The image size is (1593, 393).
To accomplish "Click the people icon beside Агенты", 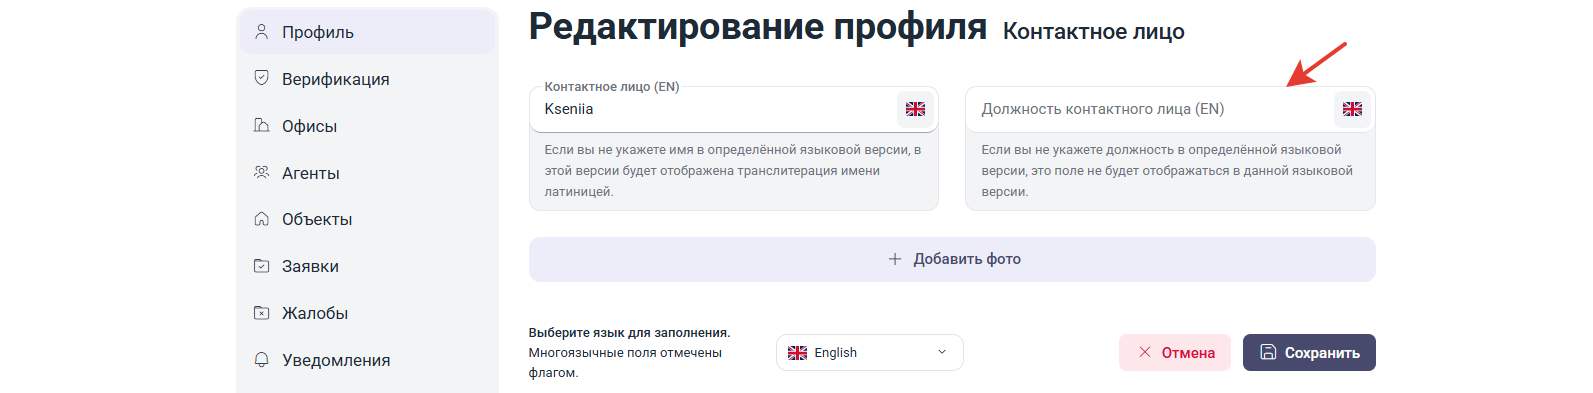I will (x=262, y=172).
